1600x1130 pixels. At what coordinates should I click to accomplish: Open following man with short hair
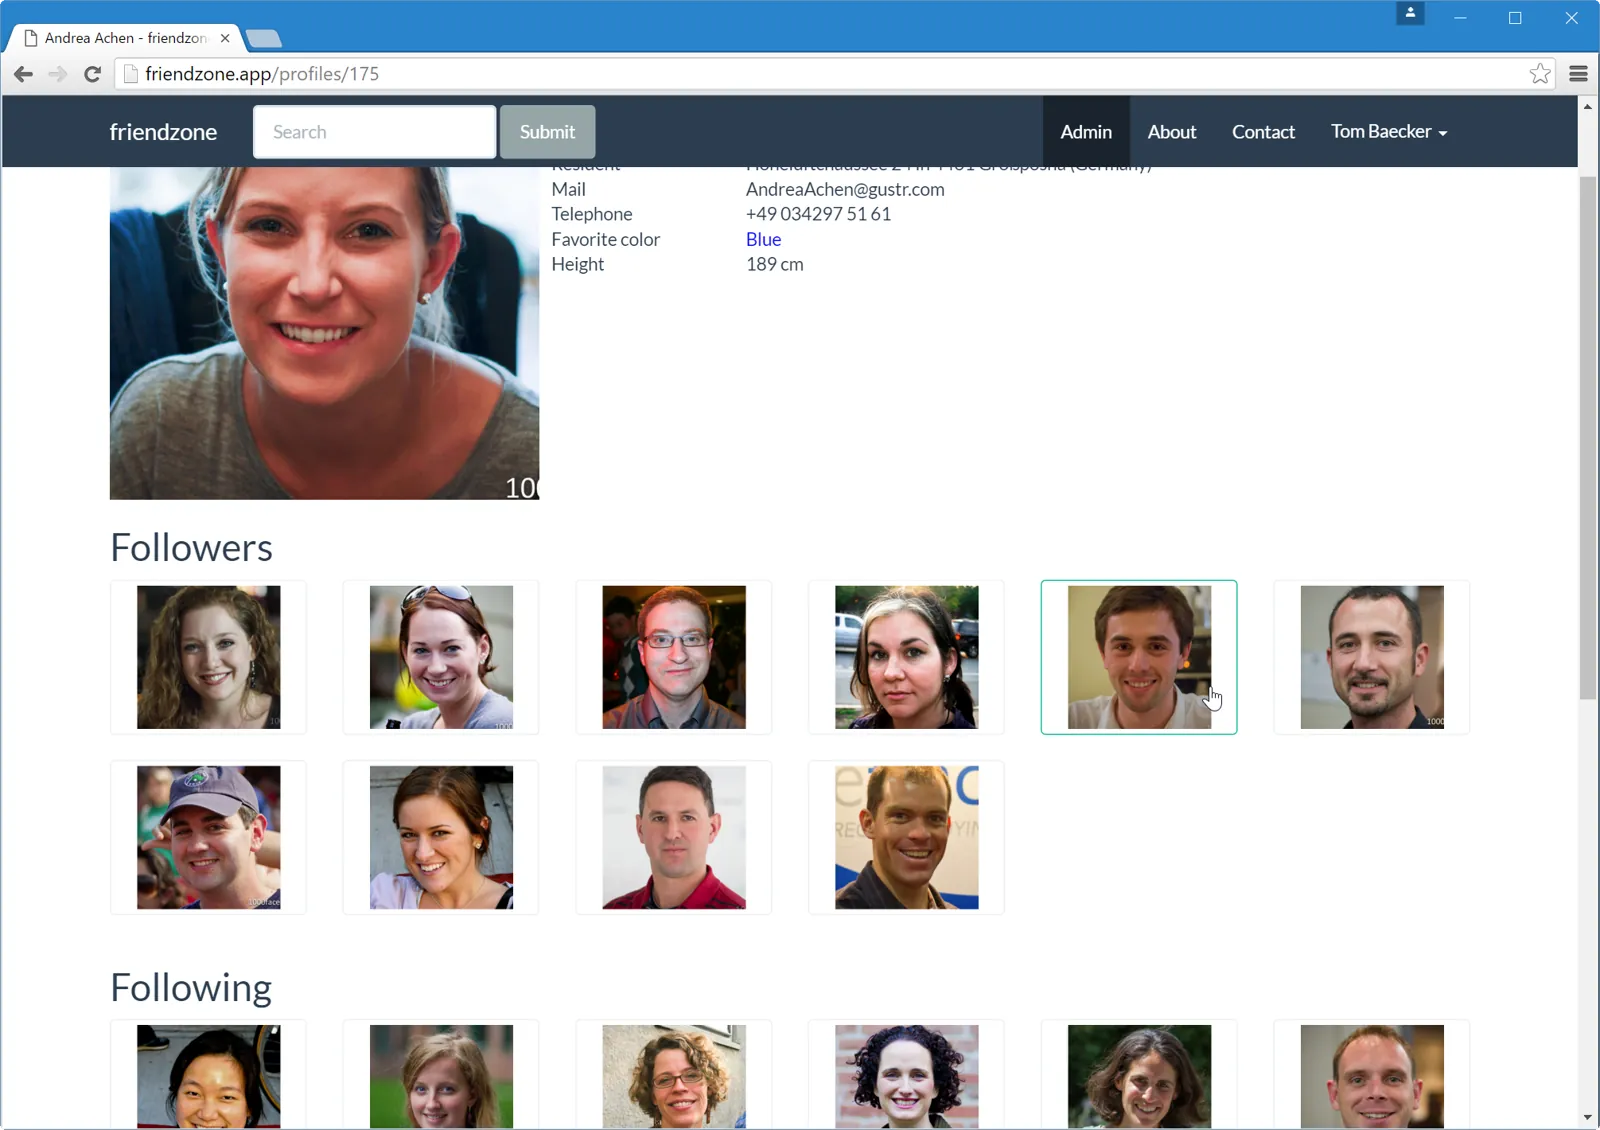pyautogui.click(x=1372, y=1076)
